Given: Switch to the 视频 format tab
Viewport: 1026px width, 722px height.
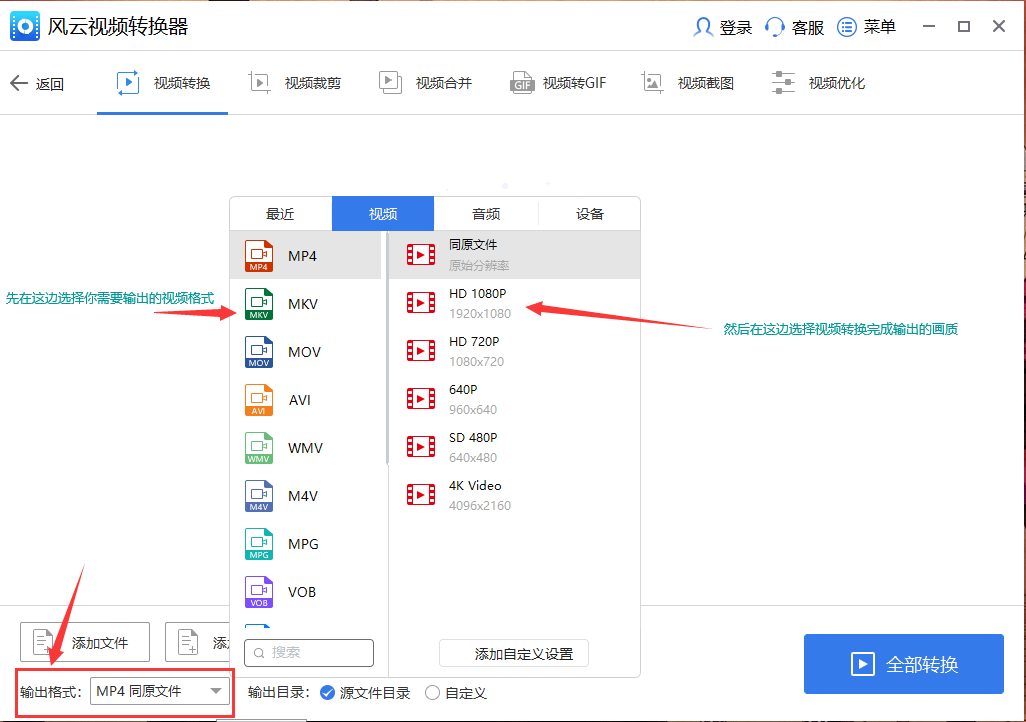Looking at the screenshot, I should 383,214.
